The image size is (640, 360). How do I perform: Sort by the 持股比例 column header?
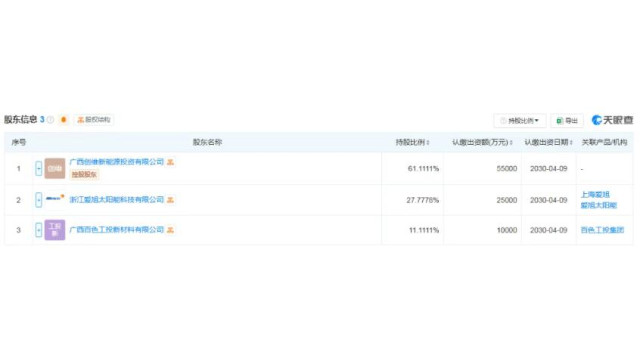point(412,142)
